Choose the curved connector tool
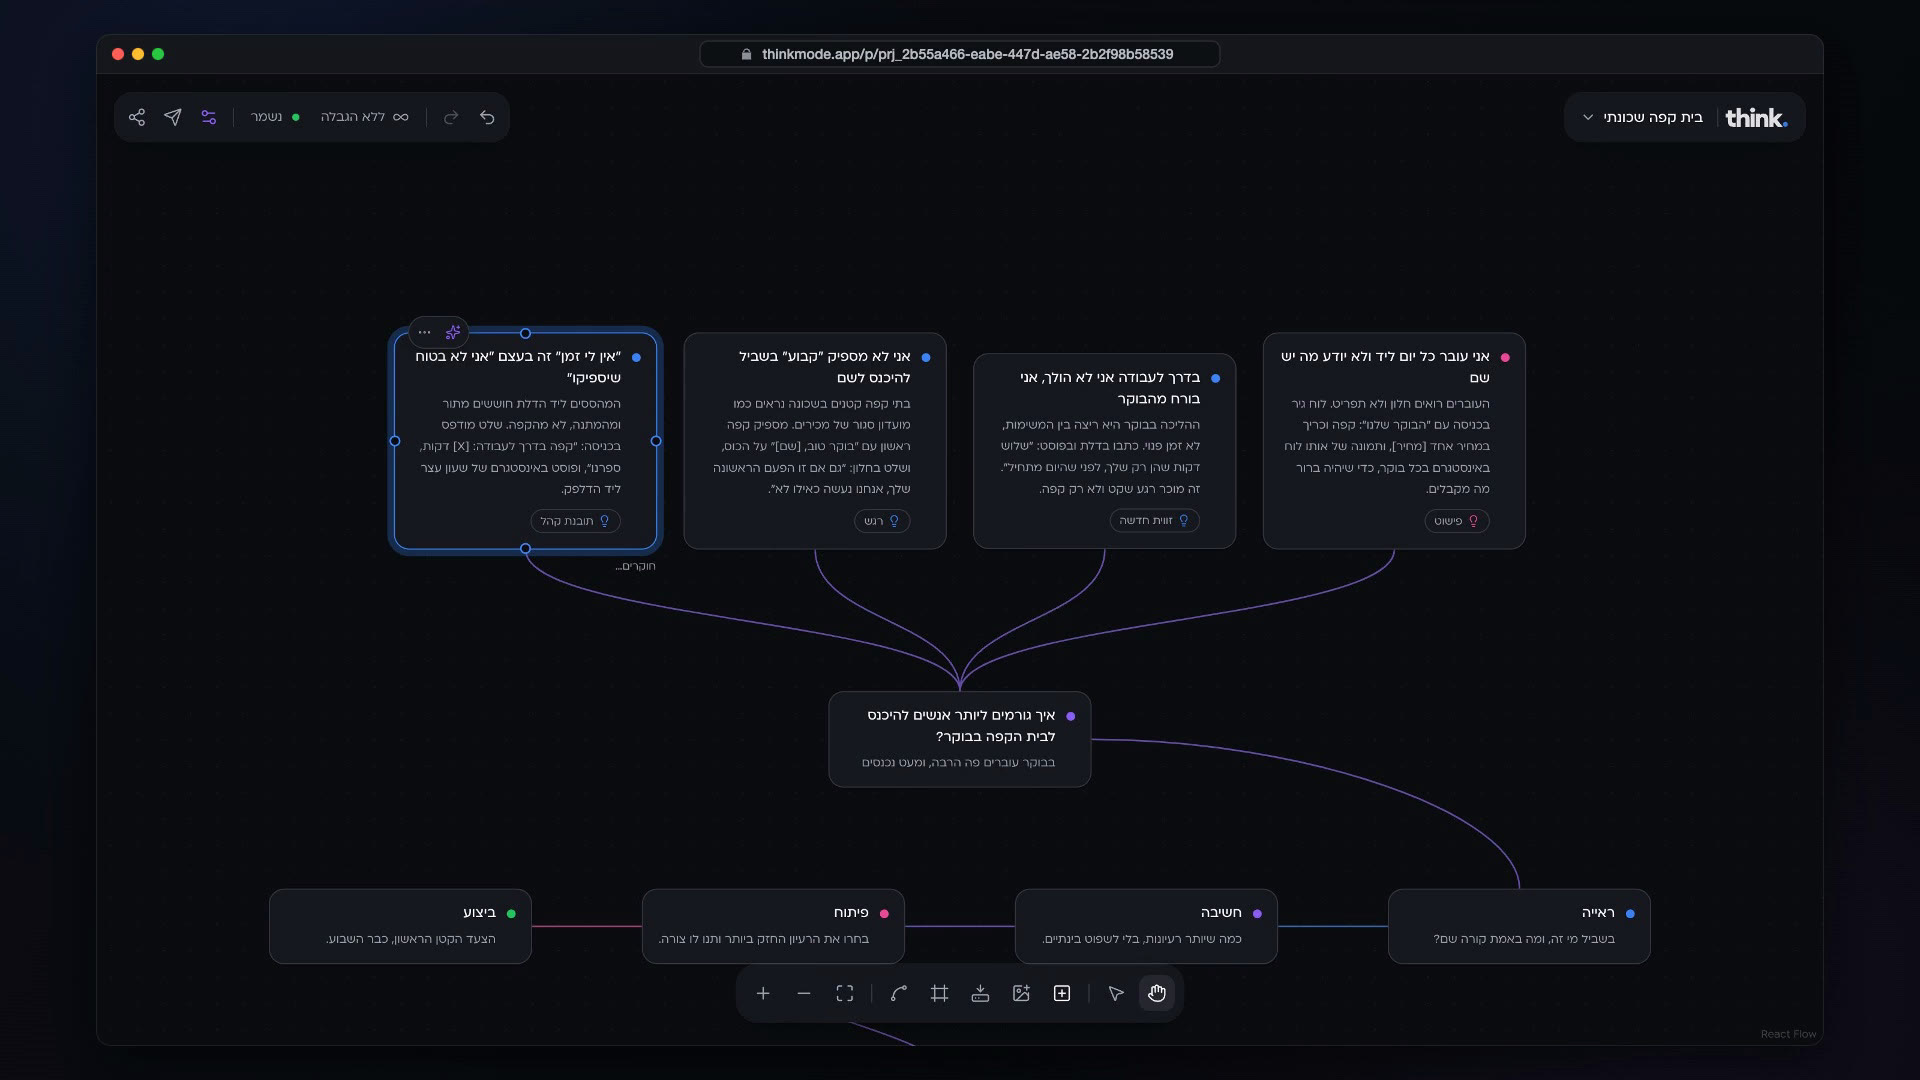 pos(899,993)
